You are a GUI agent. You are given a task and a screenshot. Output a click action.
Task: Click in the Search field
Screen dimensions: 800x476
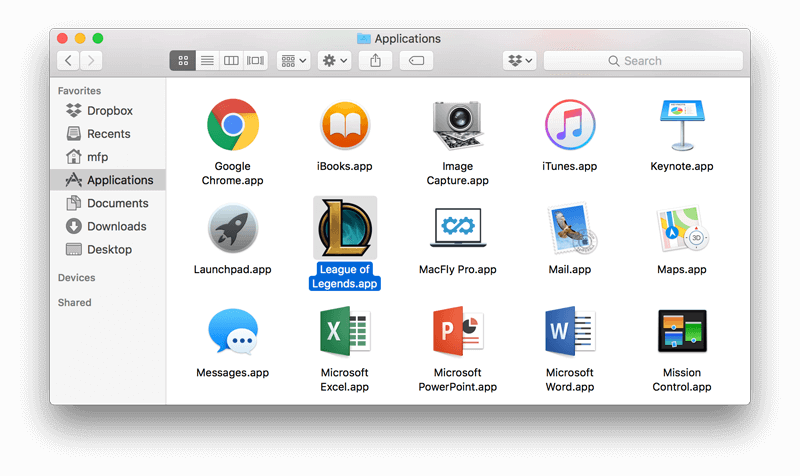click(643, 61)
